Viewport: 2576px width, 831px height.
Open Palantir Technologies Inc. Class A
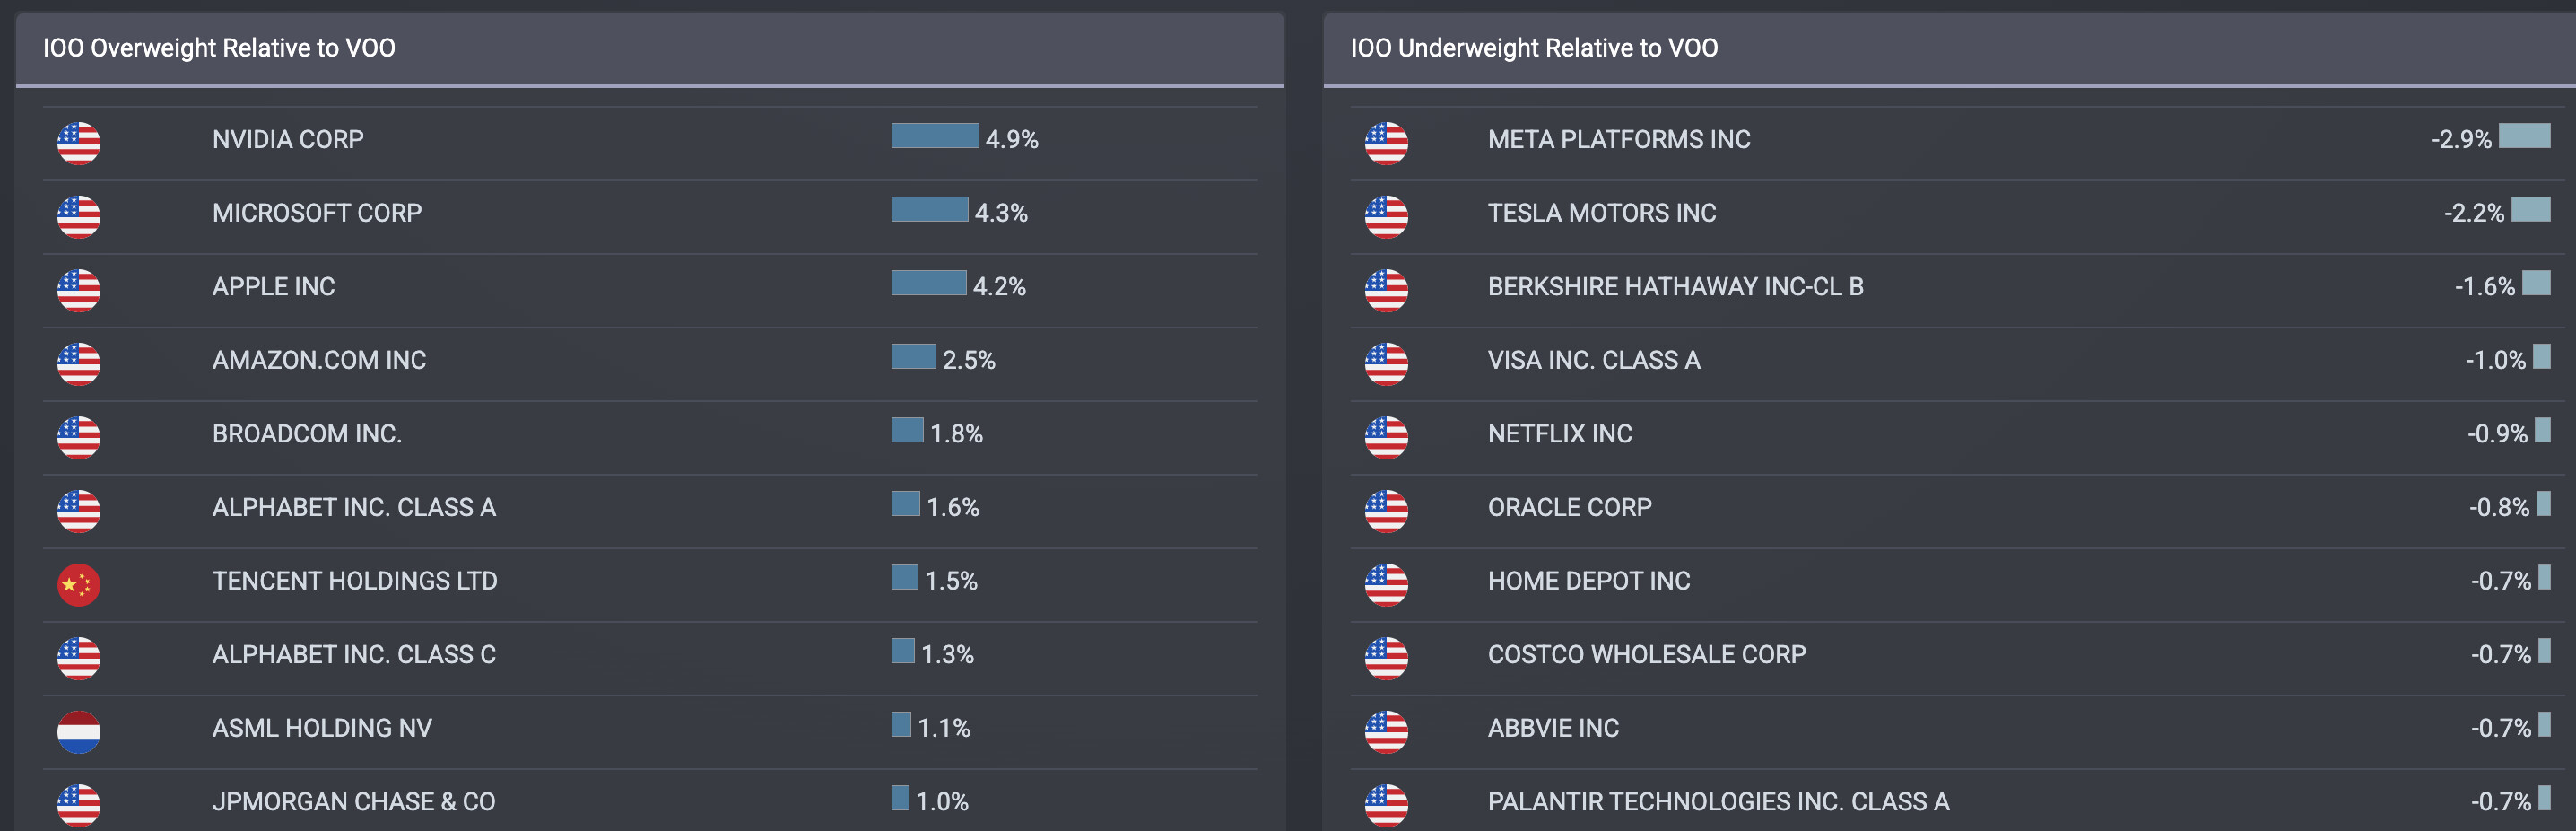[x=1718, y=802]
